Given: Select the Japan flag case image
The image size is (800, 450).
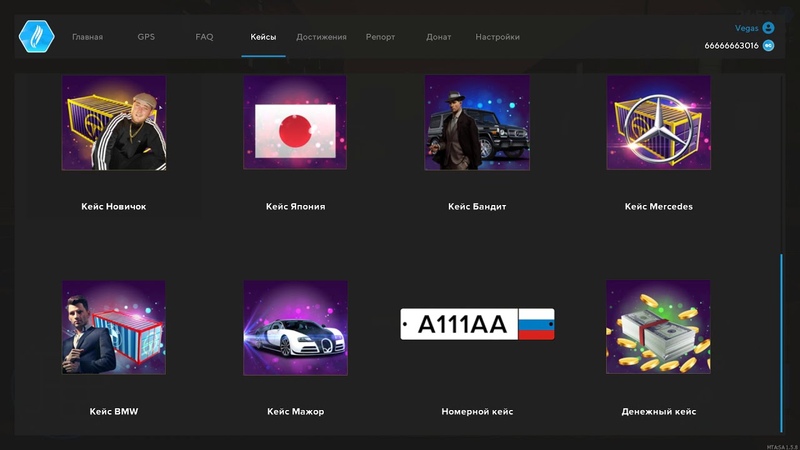Looking at the screenshot, I should (295, 122).
